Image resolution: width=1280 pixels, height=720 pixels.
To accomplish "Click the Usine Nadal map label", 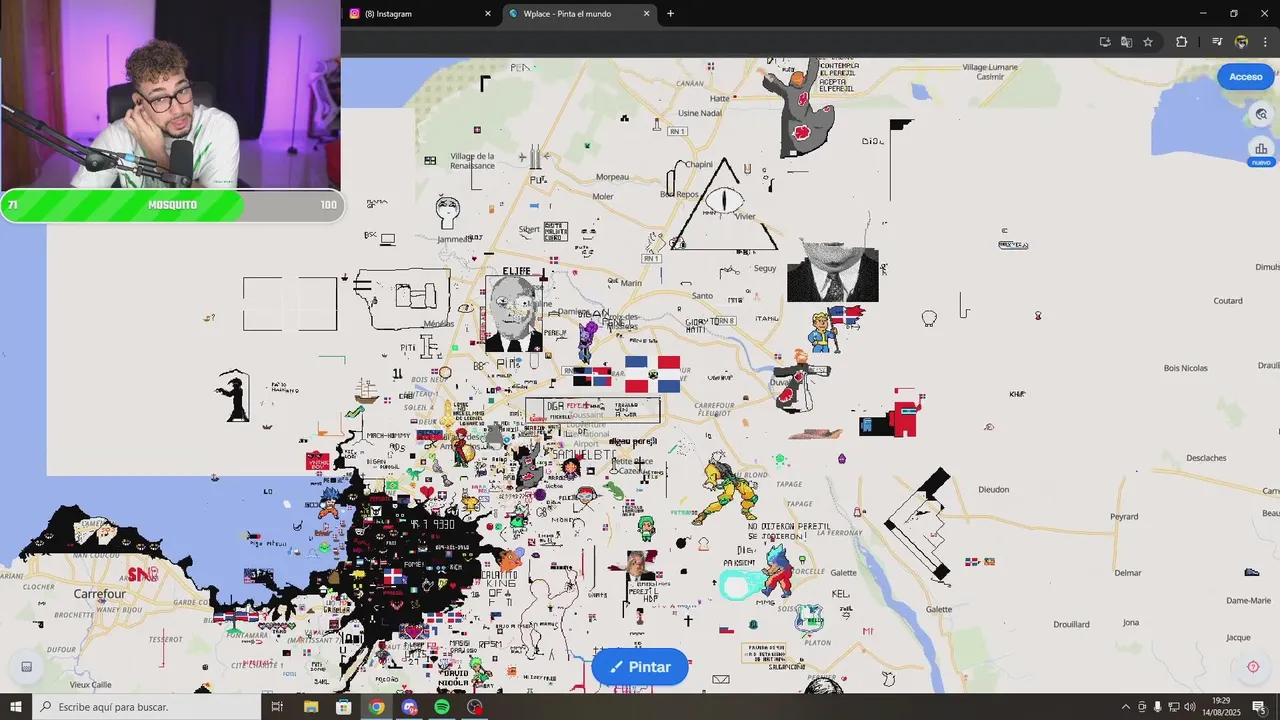I will (x=700, y=113).
